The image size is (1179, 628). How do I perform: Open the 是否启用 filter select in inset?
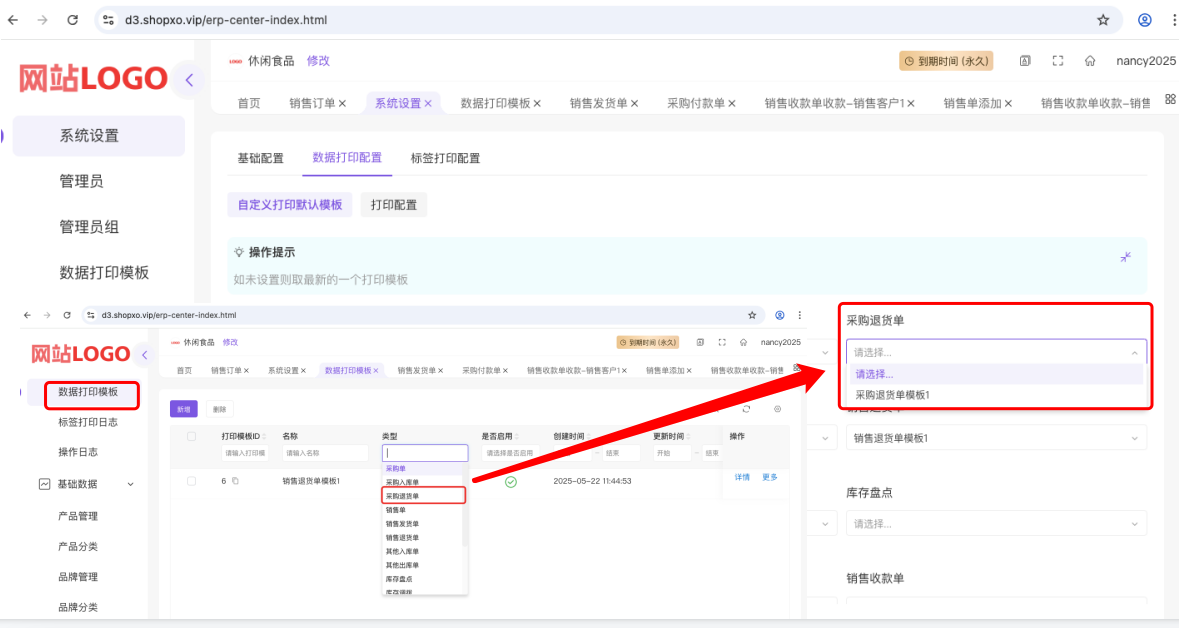(510, 453)
